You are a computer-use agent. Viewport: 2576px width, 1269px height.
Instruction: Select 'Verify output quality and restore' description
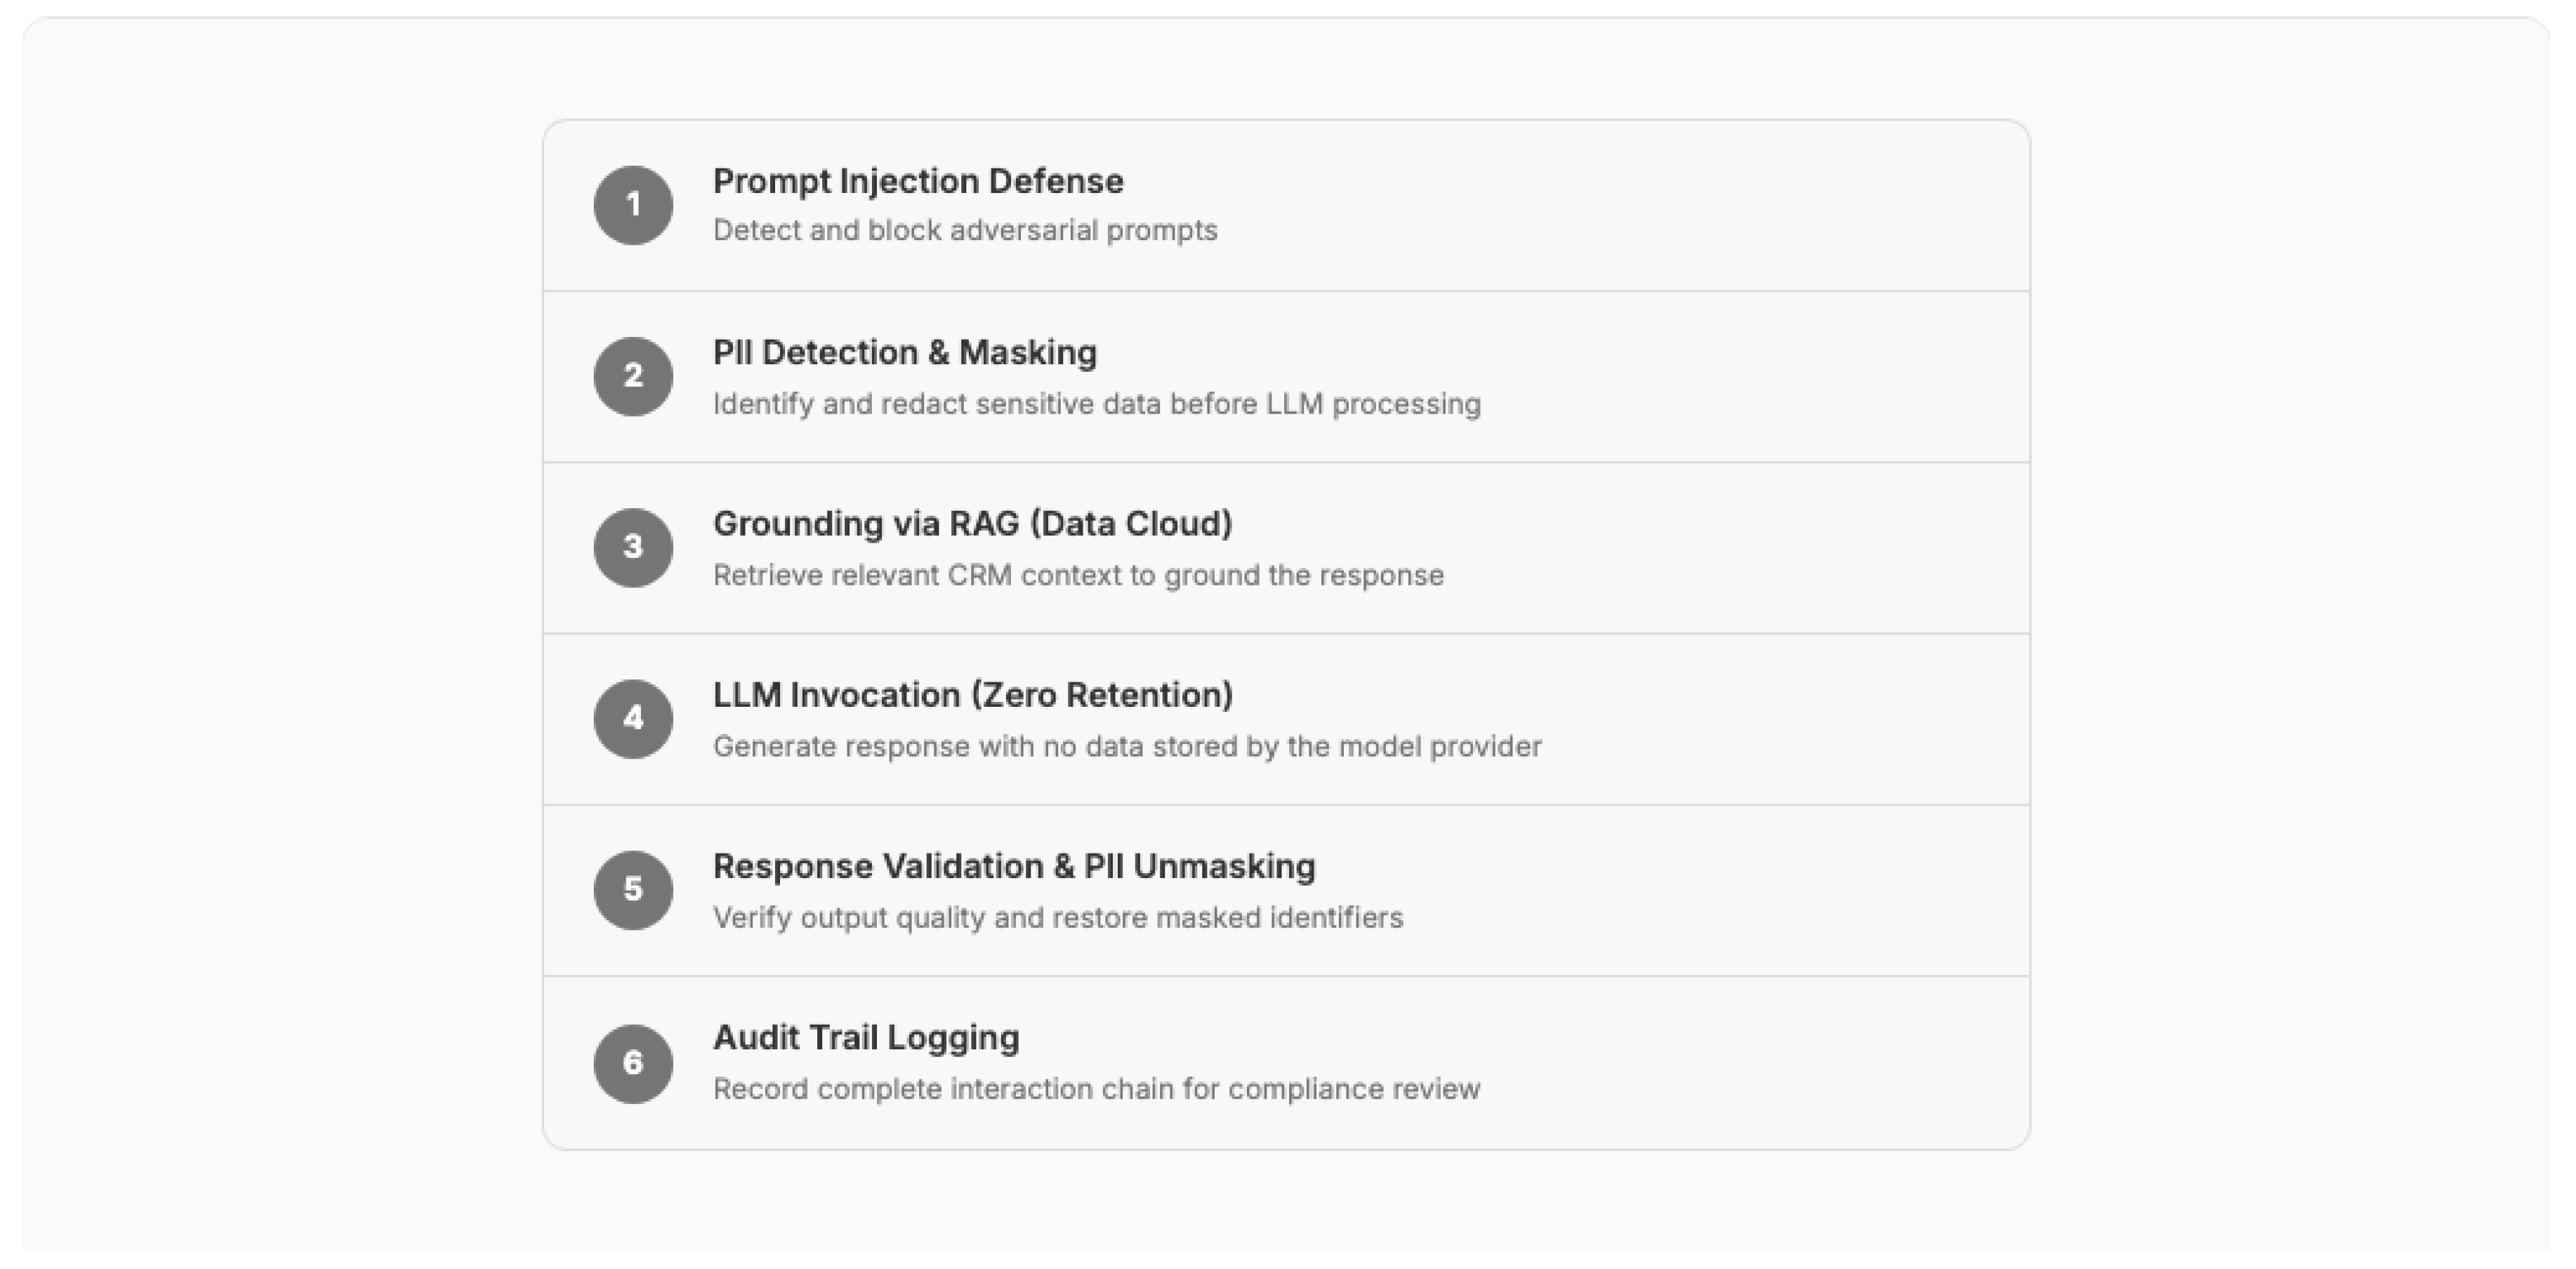click(x=1057, y=917)
